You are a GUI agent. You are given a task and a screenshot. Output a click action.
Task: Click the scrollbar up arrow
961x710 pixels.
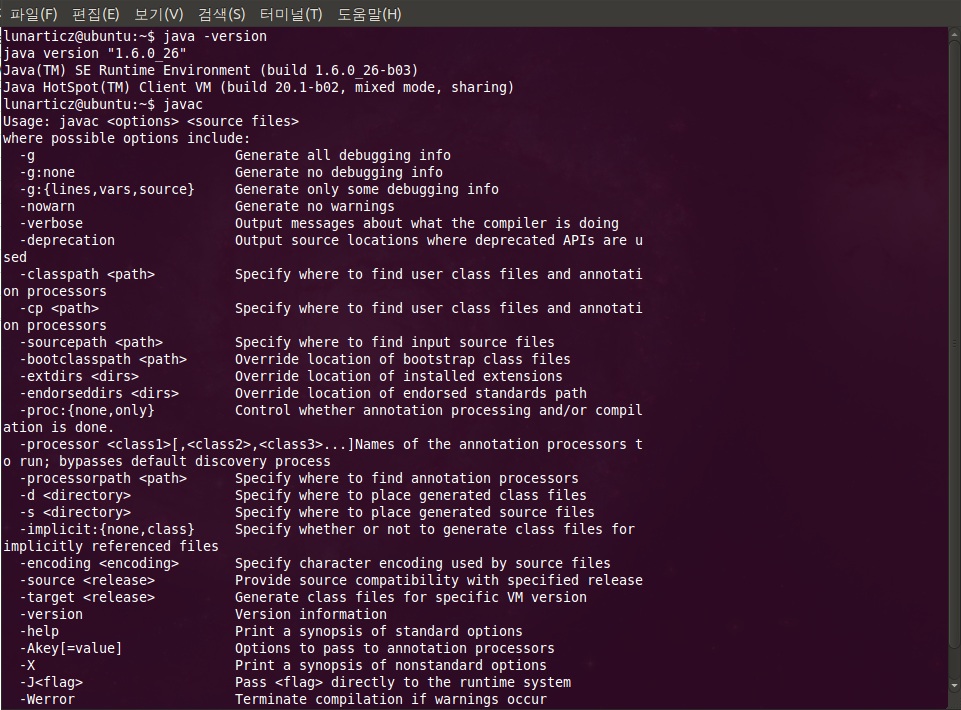tap(954, 36)
